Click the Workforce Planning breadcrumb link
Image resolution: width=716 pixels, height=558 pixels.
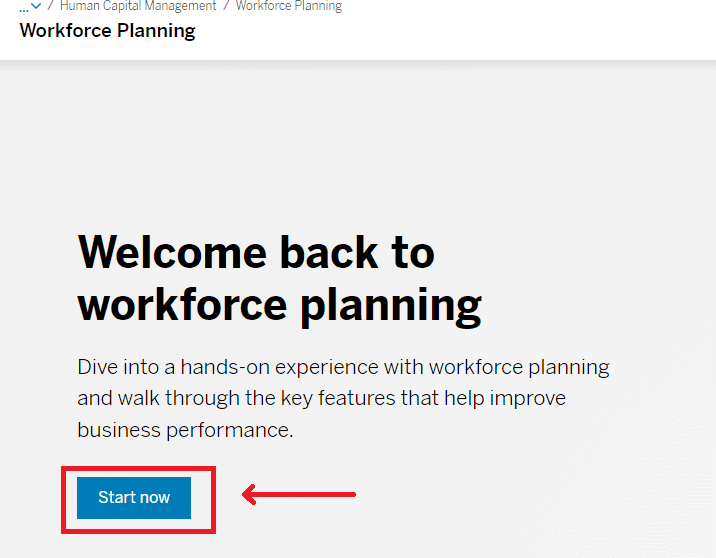click(289, 6)
